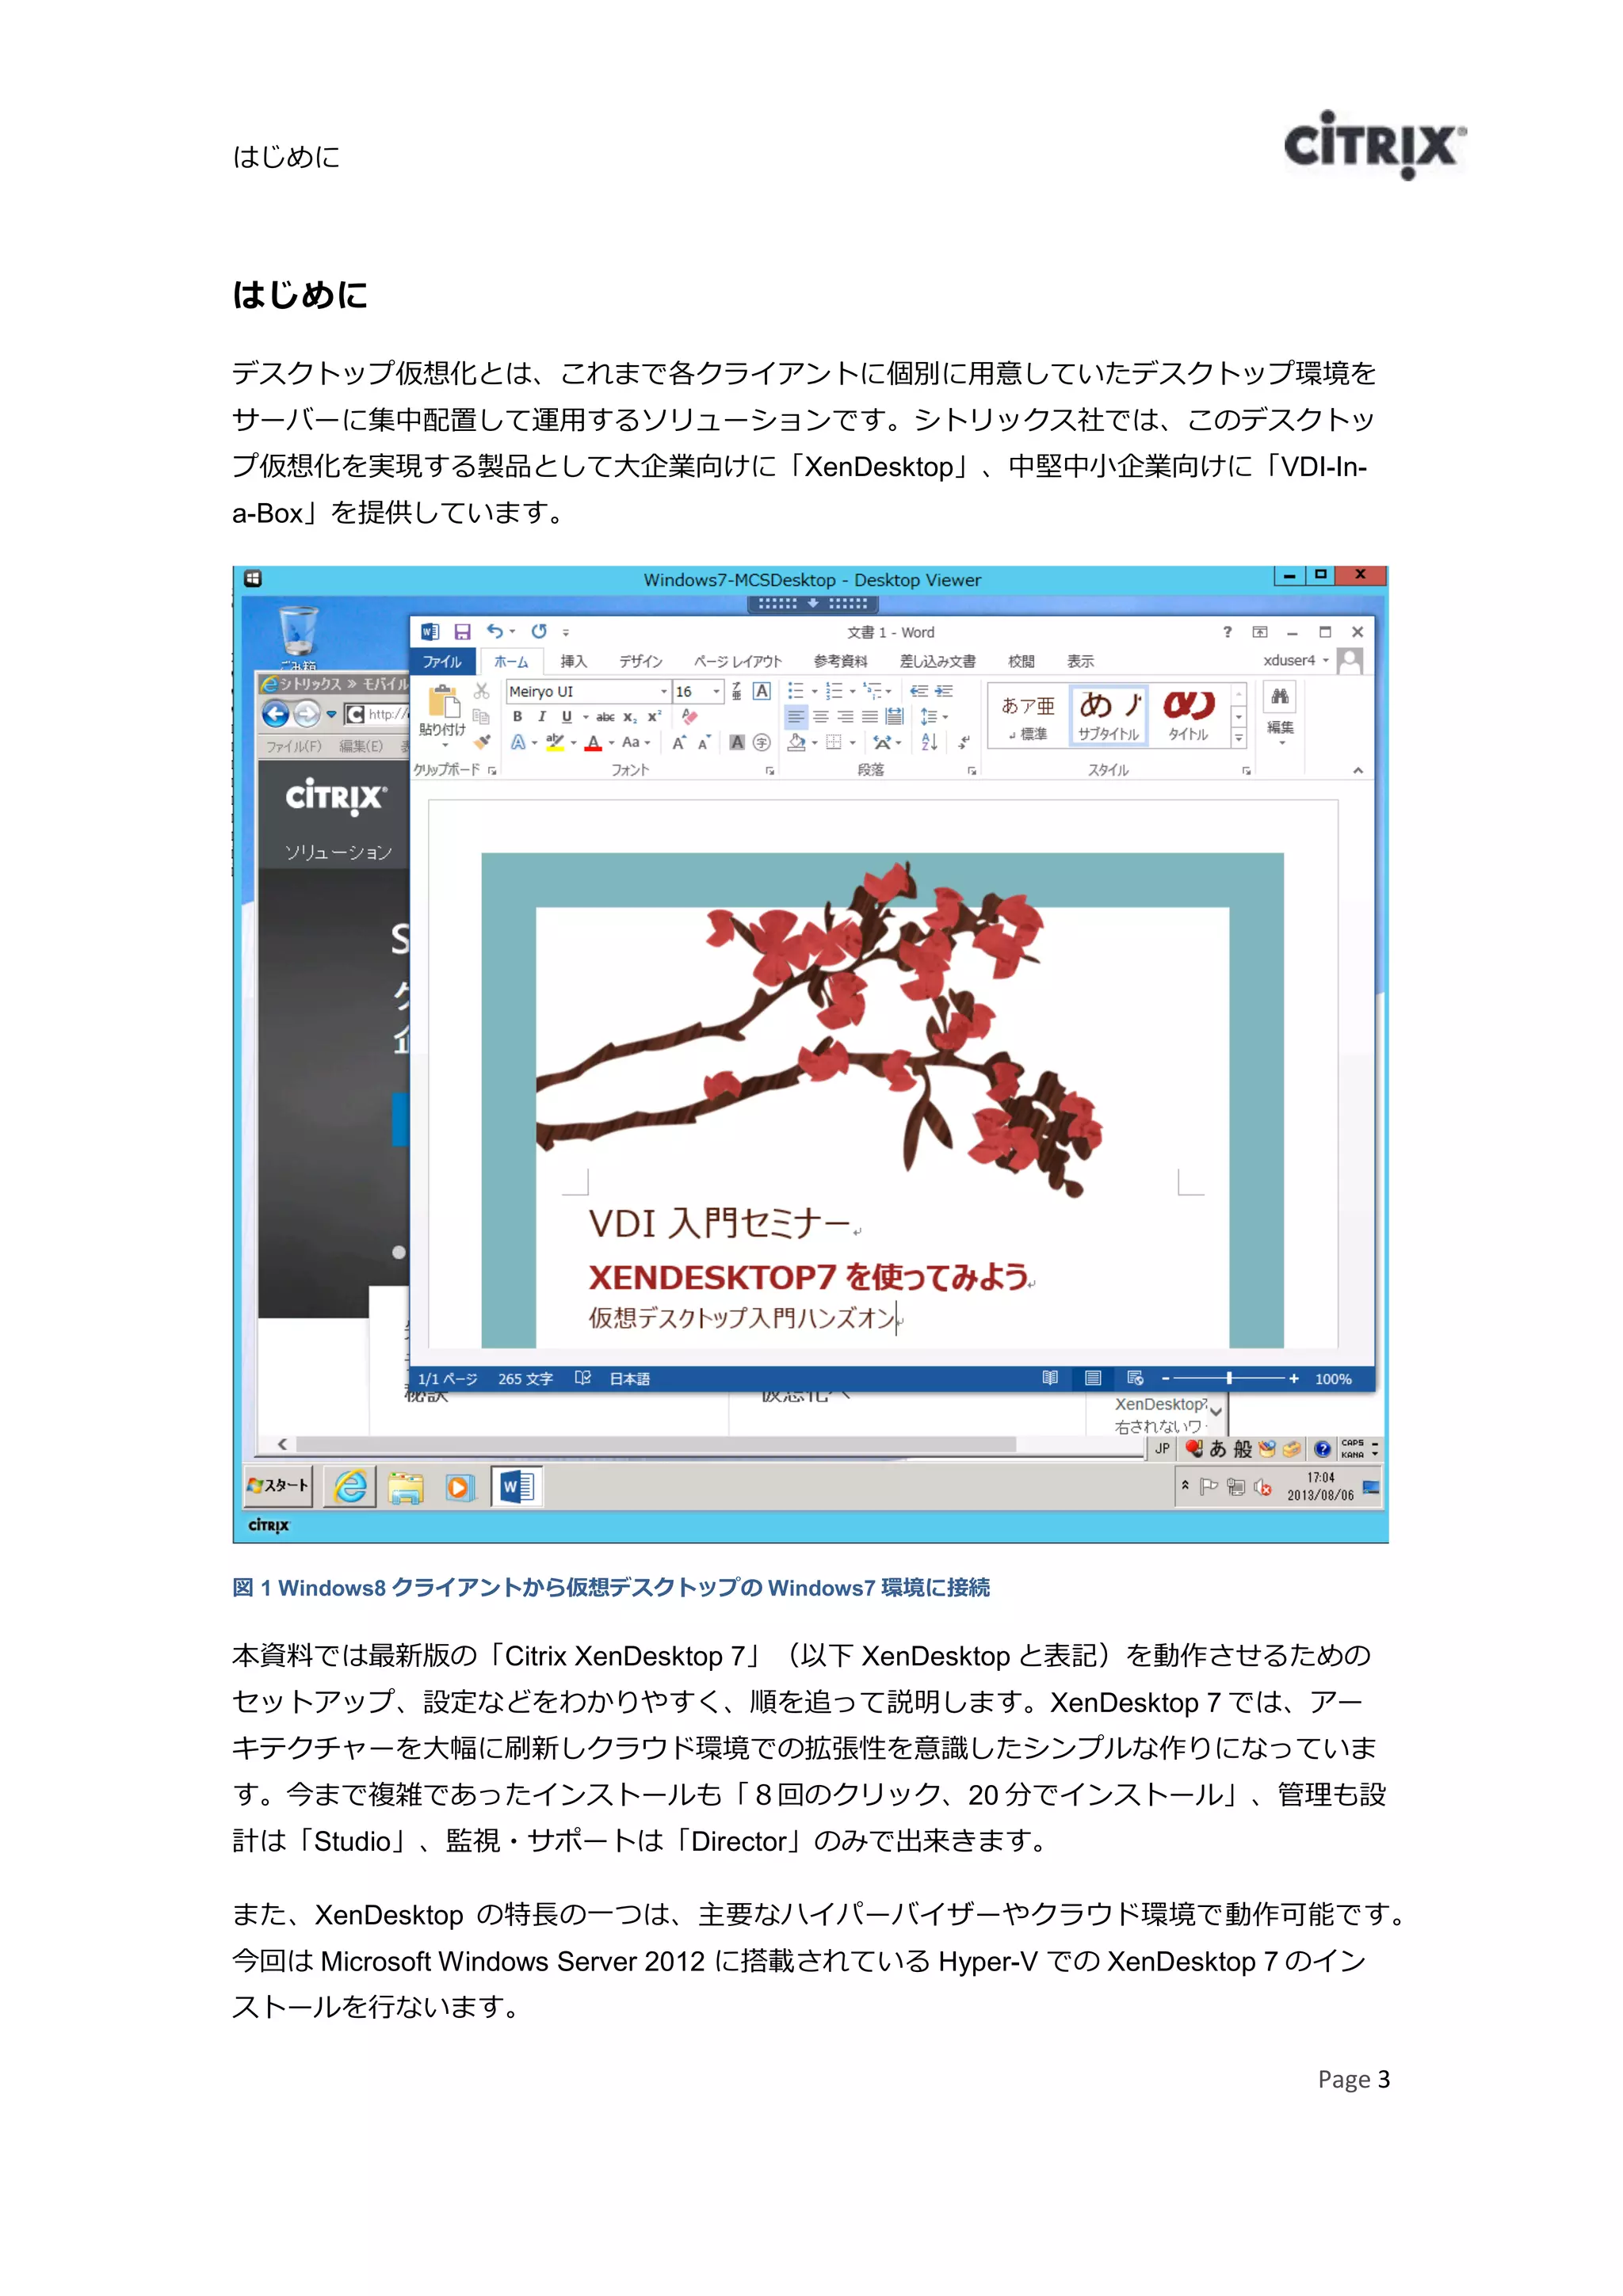The width and height of the screenshot is (1623, 2296).
Task: Click the zoom out minus button
Action: 1165,1378
